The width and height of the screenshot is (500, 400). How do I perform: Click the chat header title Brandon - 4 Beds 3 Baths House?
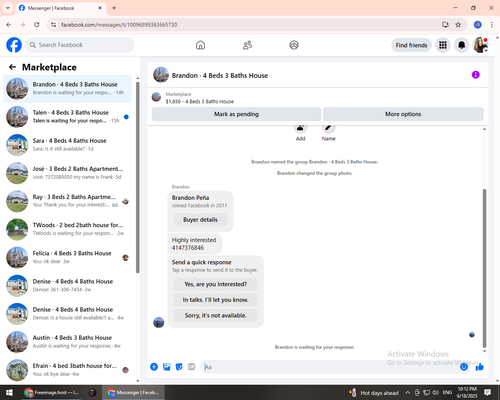click(220, 76)
